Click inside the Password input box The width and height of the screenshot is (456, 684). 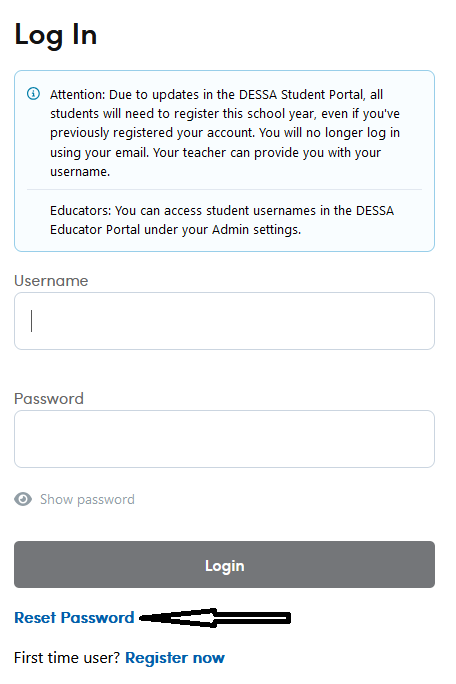click(224, 439)
